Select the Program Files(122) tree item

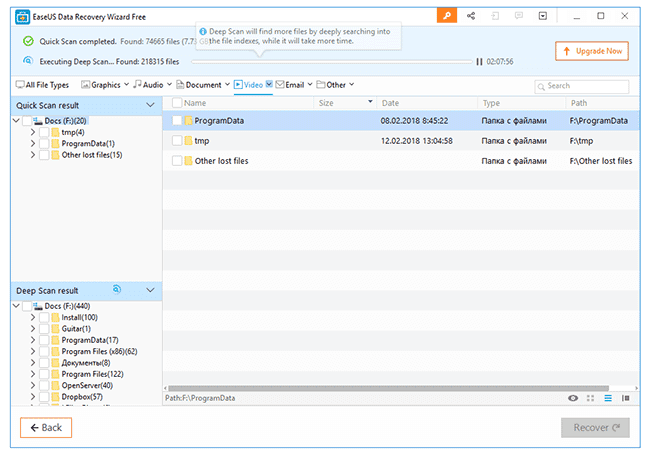click(x=92, y=374)
